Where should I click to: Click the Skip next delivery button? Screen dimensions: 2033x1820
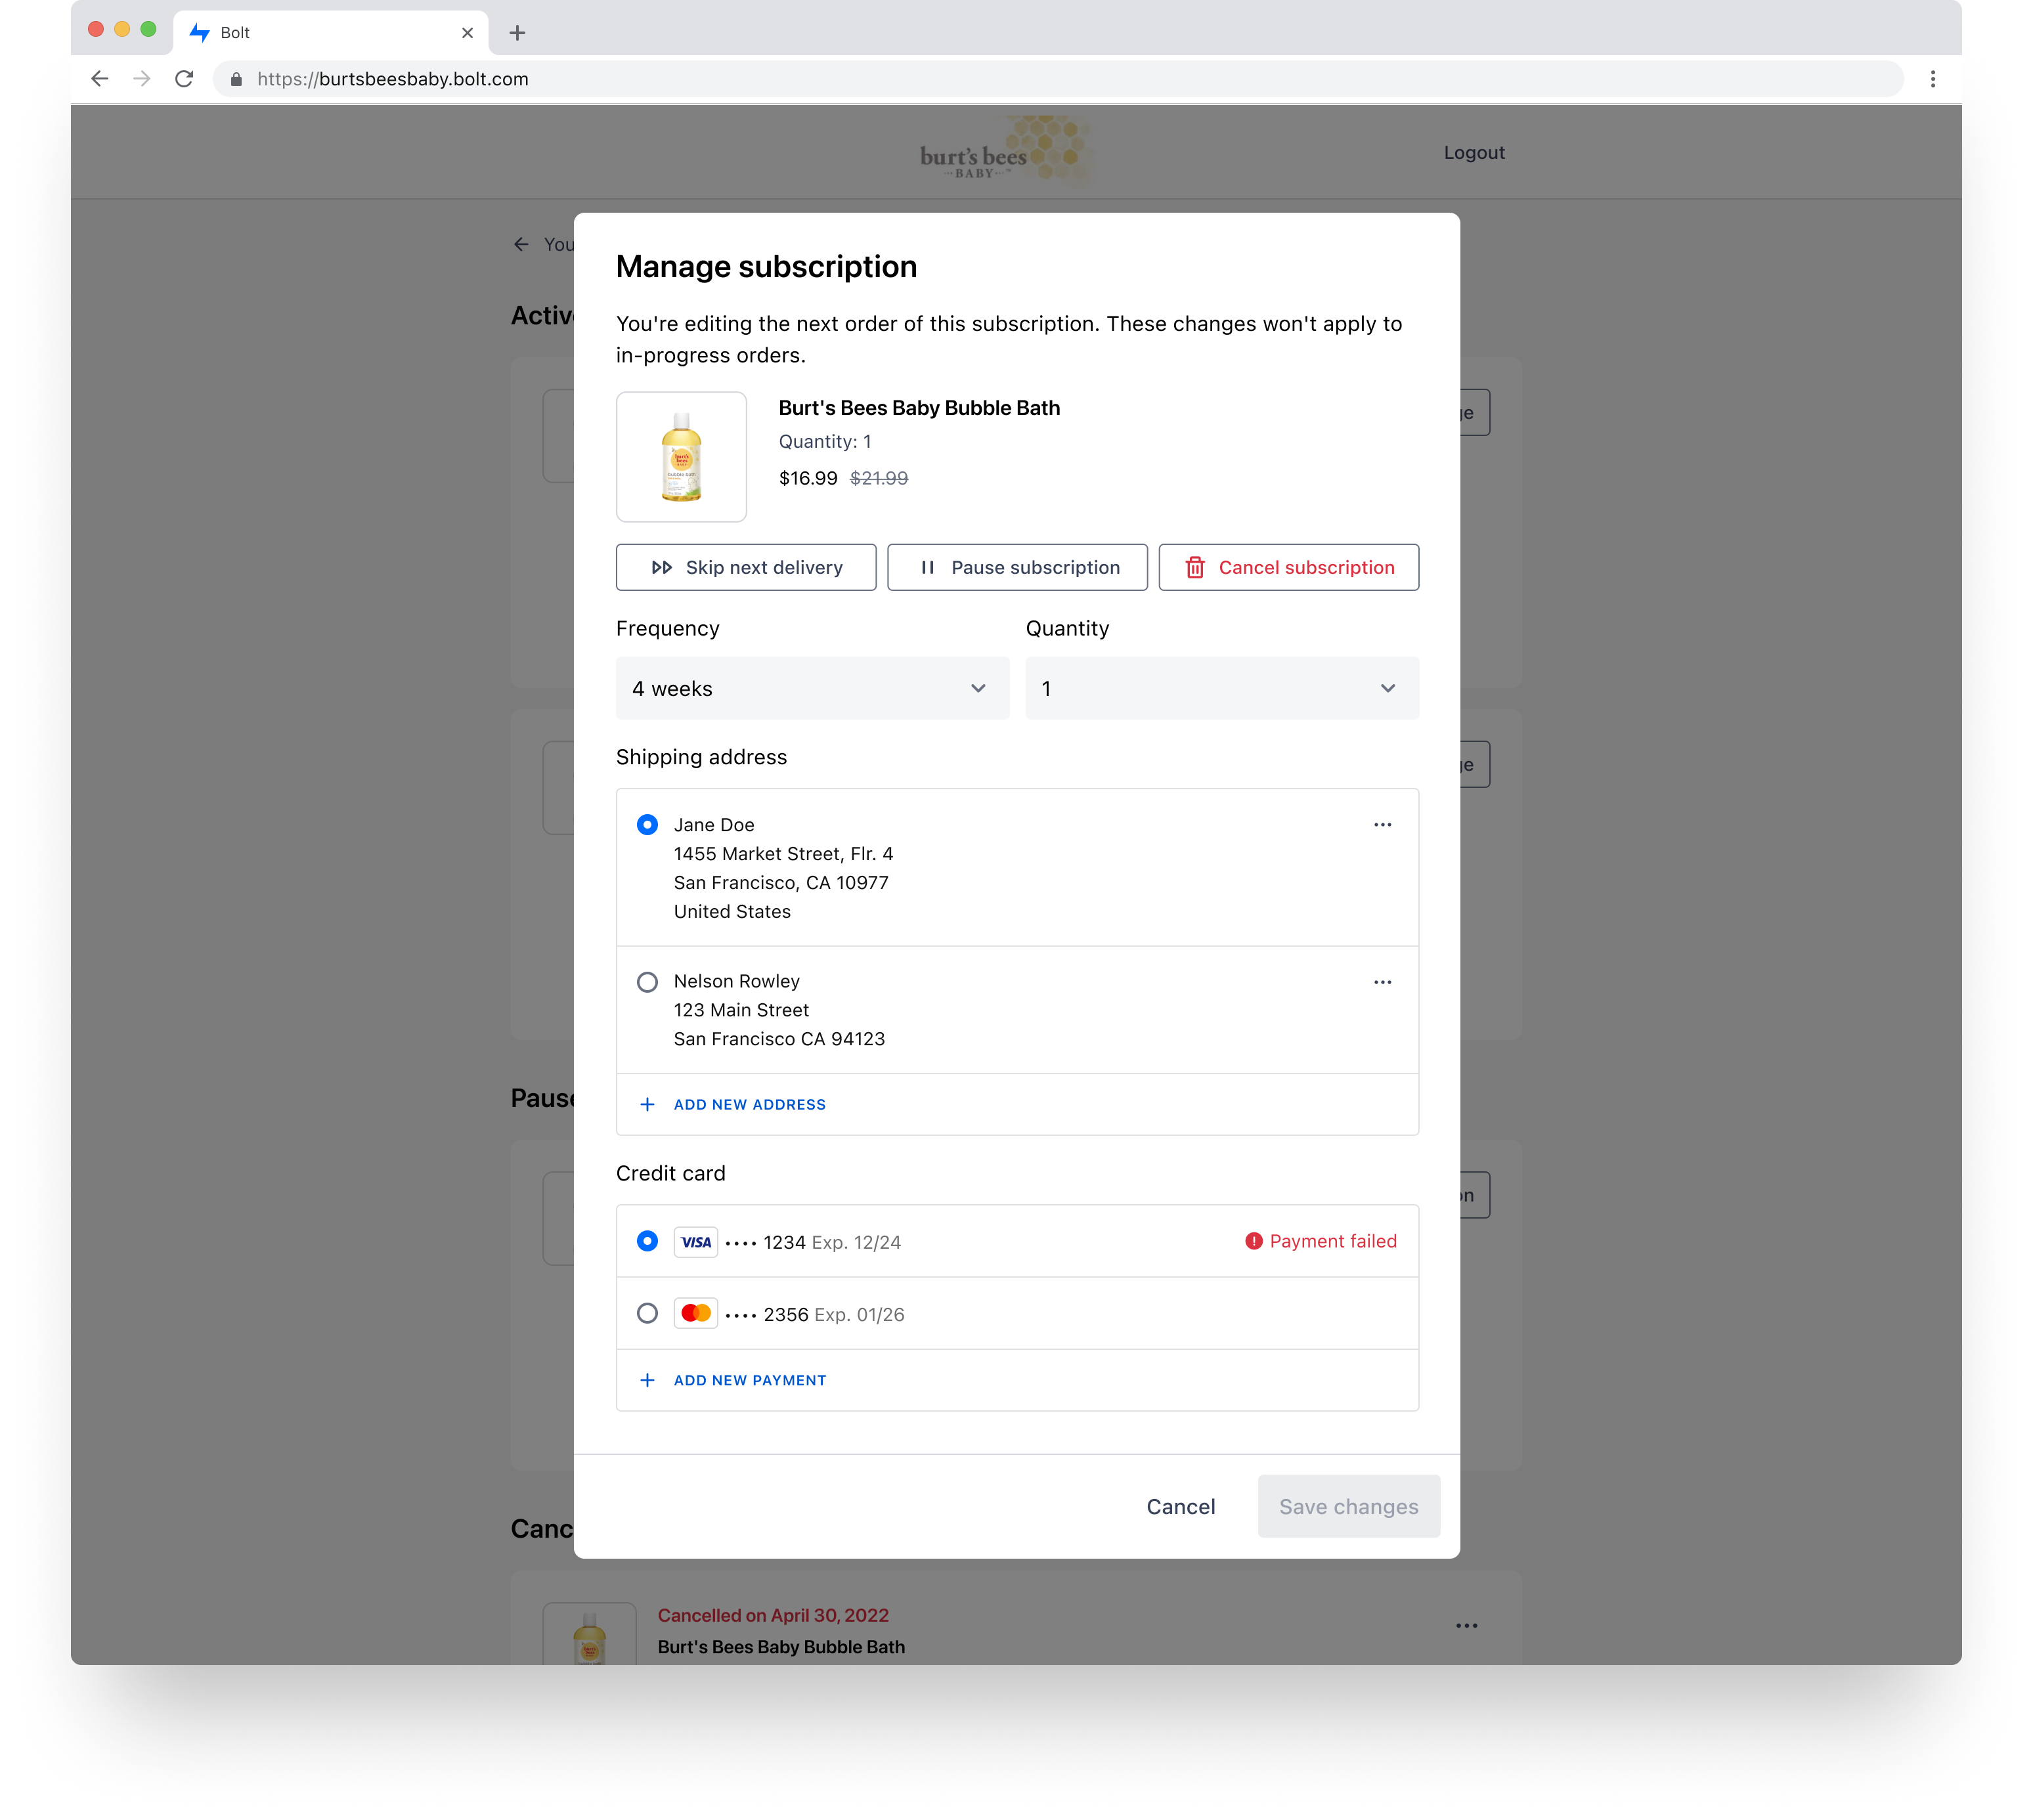point(745,567)
